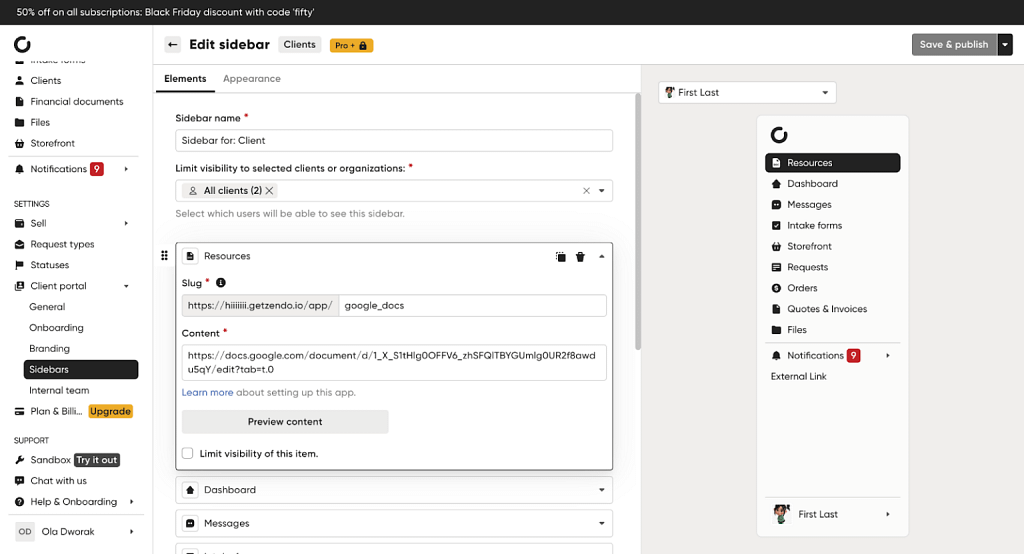Click the Quotes & Invoices icon in preview
This screenshot has width=1024, height=554.
pyautogui.click(x=776, y=309)
